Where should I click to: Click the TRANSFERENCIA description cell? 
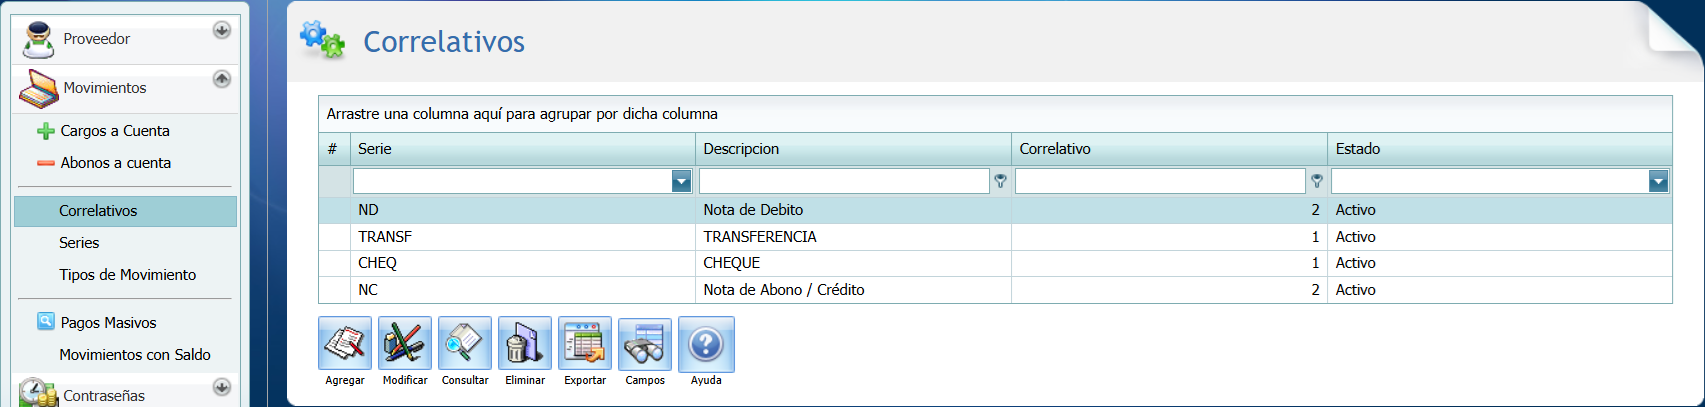[853, 237]
